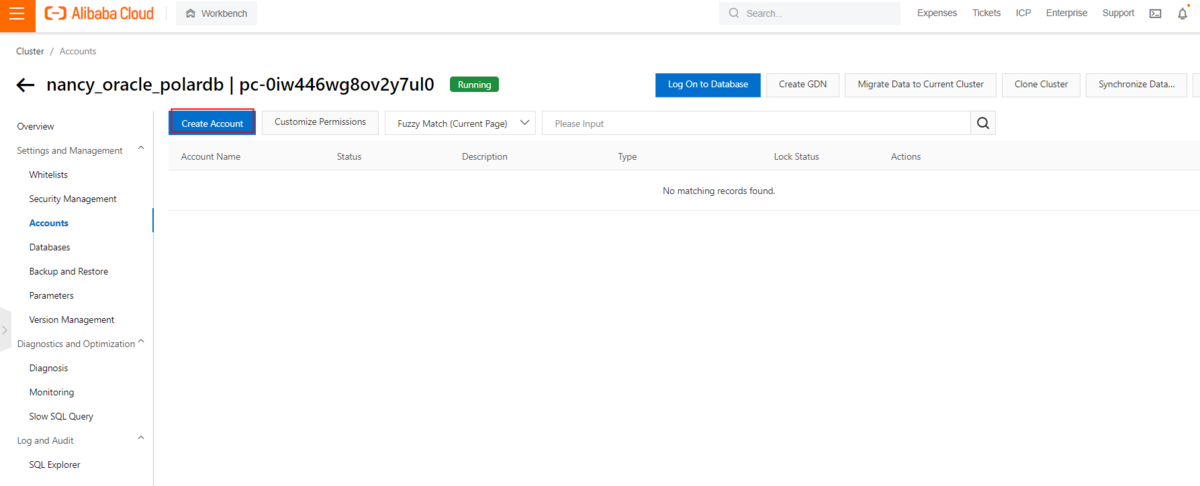
Task: Click the Alibaba Cloud logo
Action: click(100, 14)
